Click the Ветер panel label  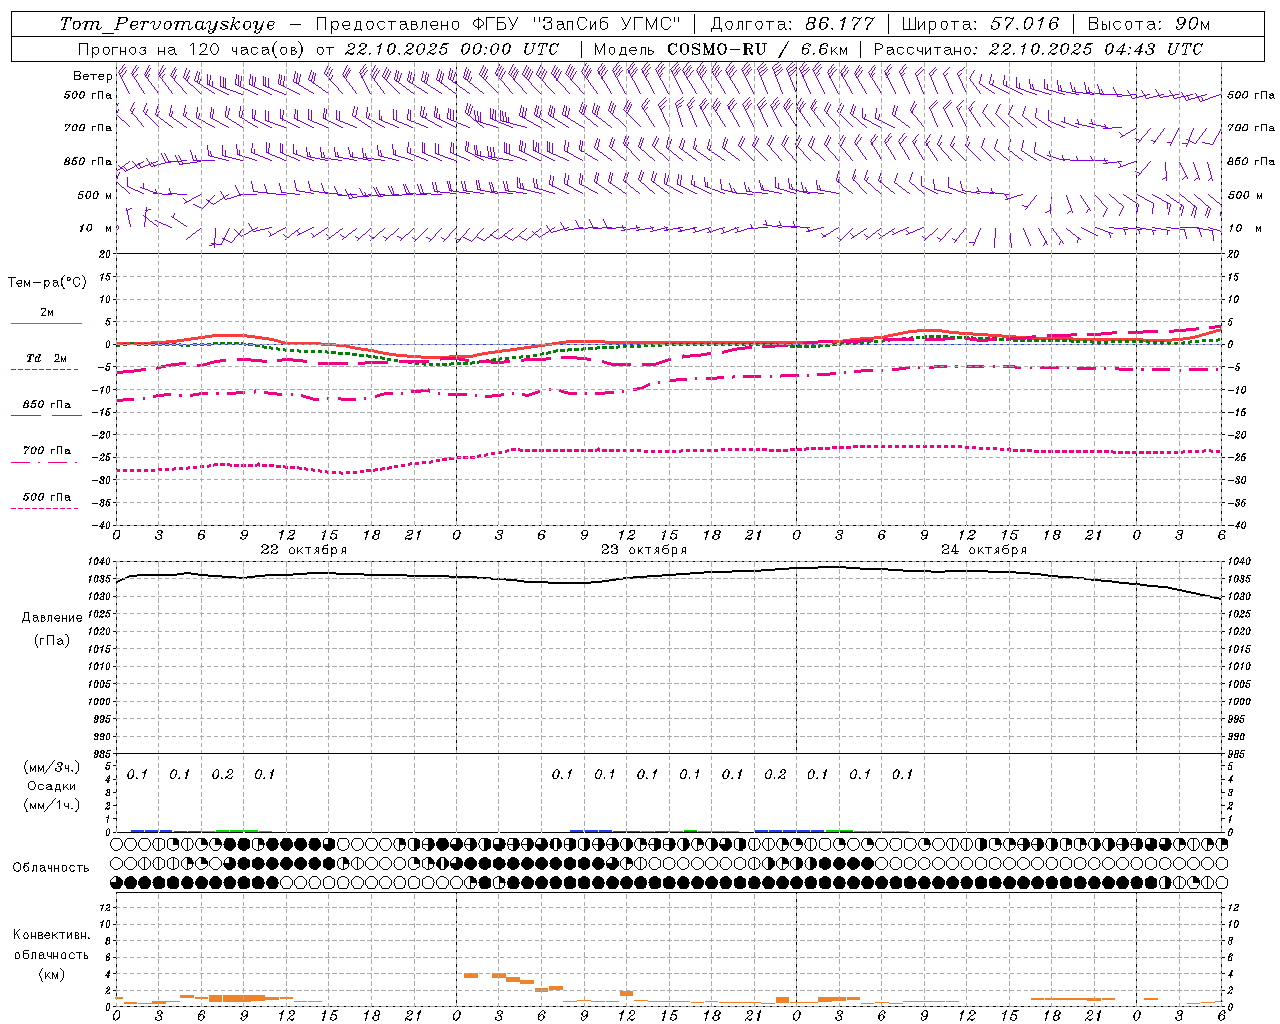pyautogui.click(x=92, y=76)
